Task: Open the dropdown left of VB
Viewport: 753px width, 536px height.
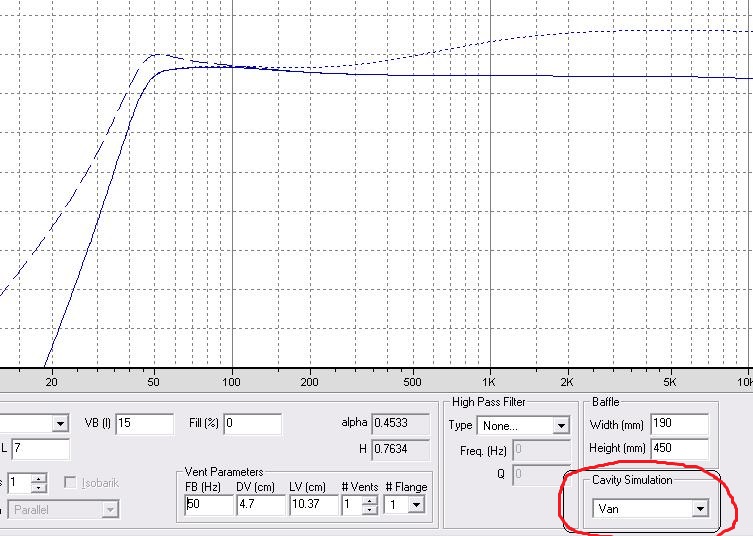Action: 60,423
